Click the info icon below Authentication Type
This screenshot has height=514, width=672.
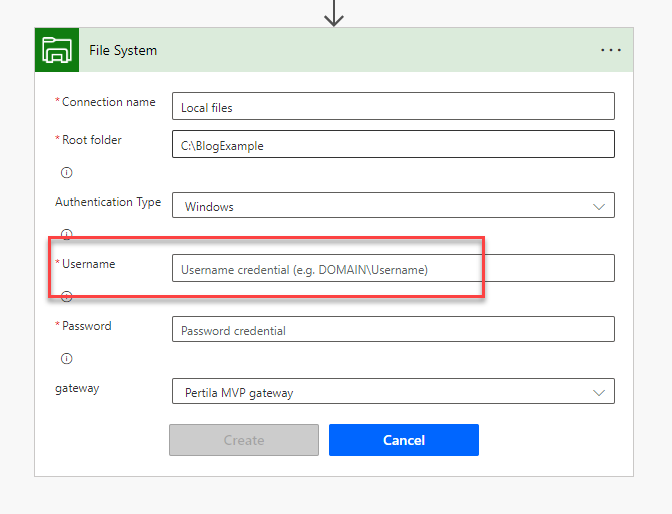click(x=67, y=234)
